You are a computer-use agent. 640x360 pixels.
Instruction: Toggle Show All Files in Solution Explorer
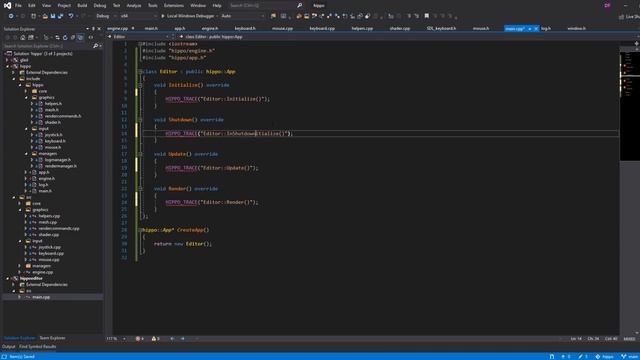click(80, 38)
